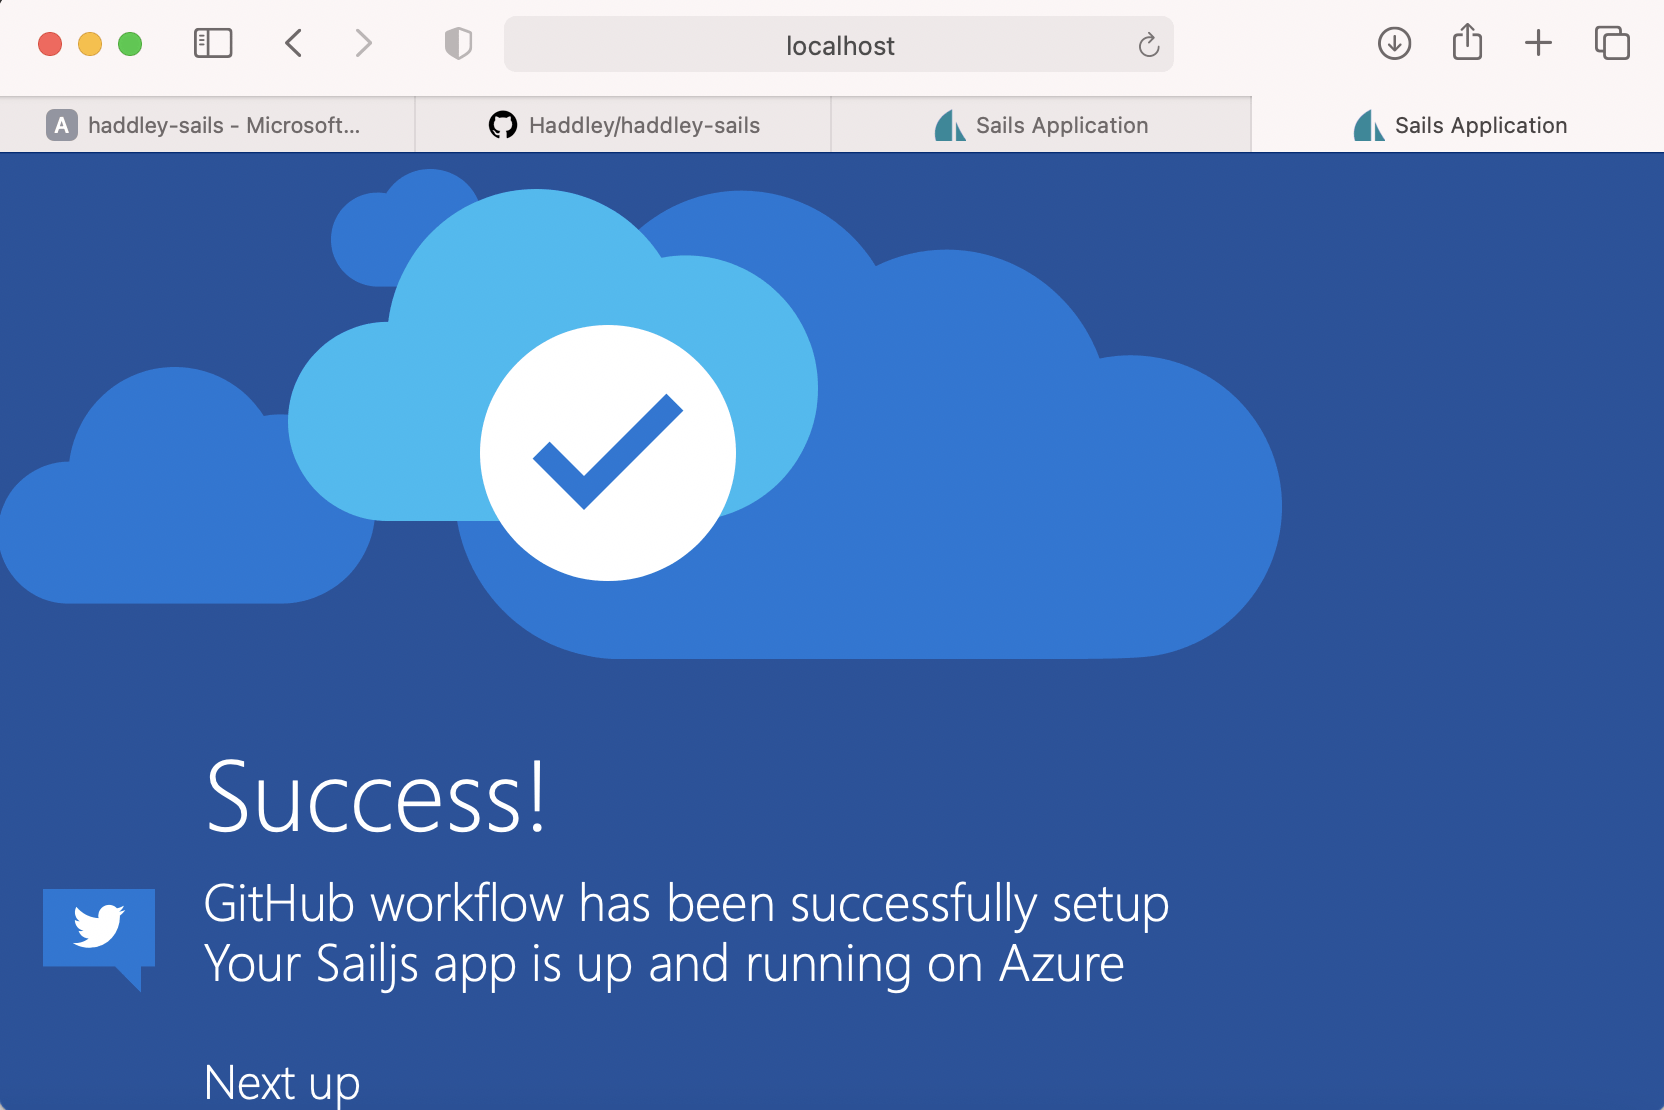Click the Success! heading
1664x1110 pixels.
coord(376,797)
